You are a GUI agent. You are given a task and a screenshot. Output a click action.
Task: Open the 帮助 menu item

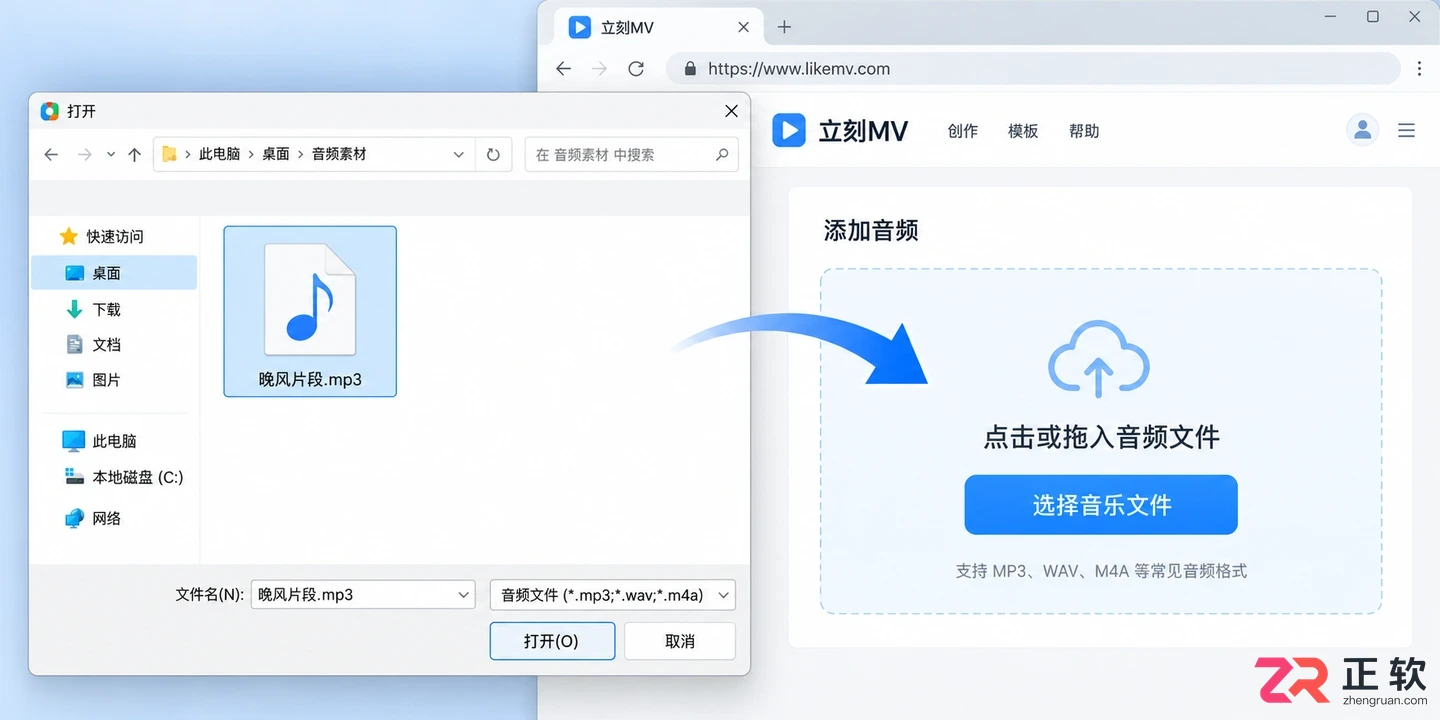click(1084, 131)
